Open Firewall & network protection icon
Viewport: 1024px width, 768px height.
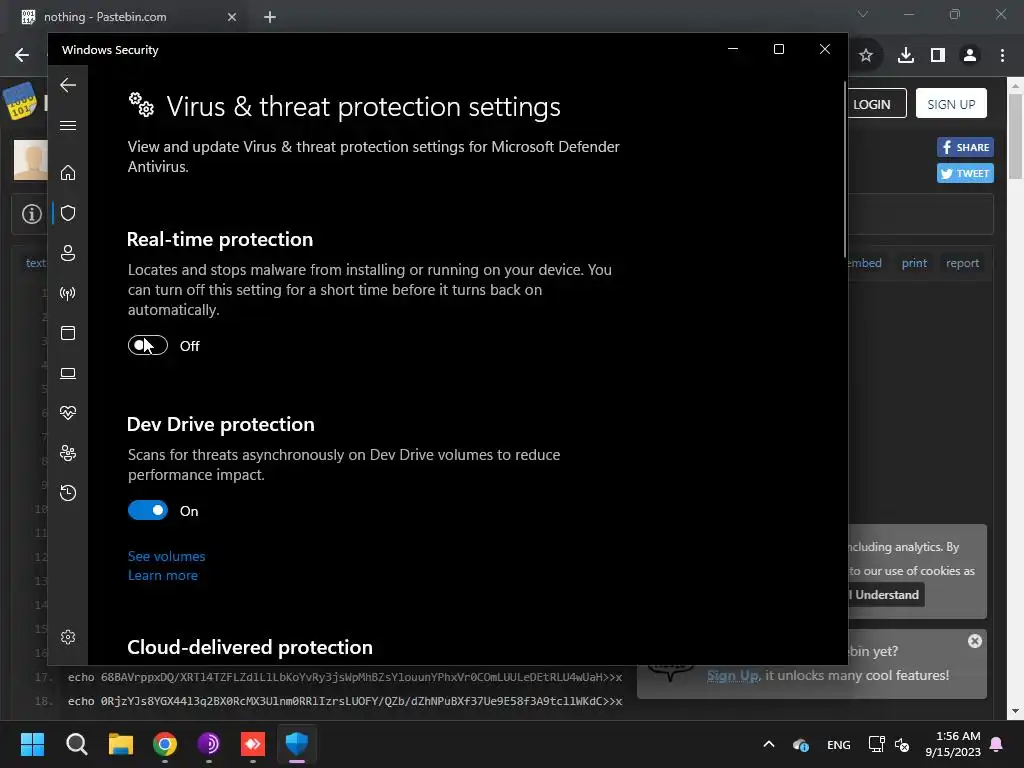coord(68,293)
